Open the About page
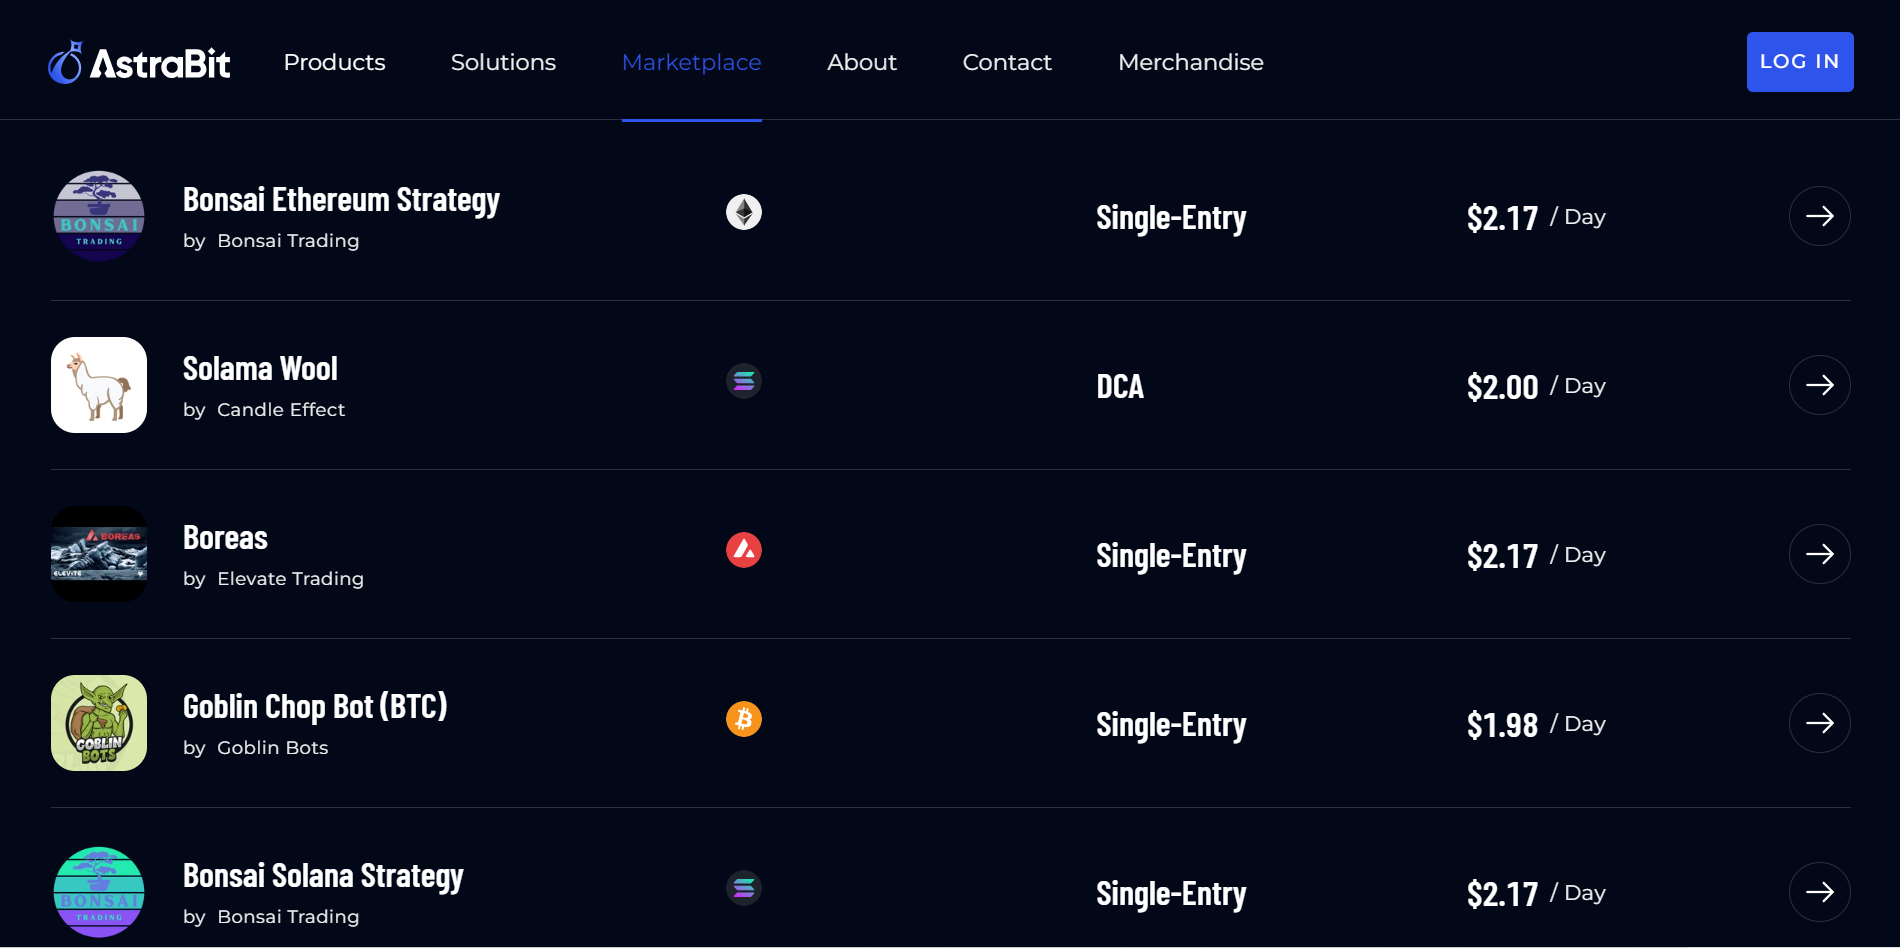The height and width of the screenshot is (948, 1900). [861, 62]
